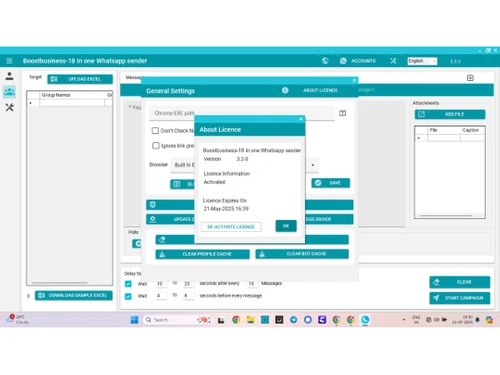The width and height of the screenshot is (500, 375).
Task: Open the tools sidebar icon
Action: pyautogui.click(x=9, y=107)
